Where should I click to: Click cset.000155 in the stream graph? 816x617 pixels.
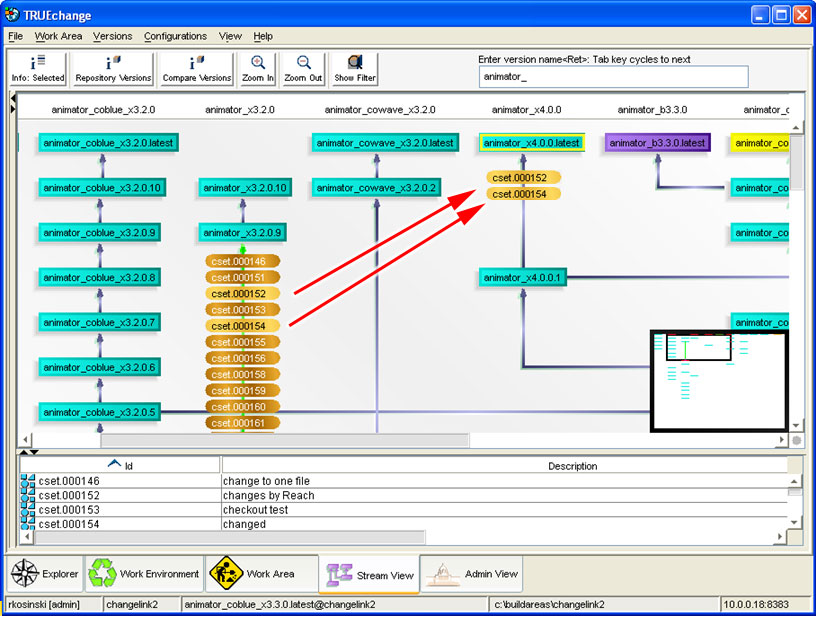pos(243,342)
